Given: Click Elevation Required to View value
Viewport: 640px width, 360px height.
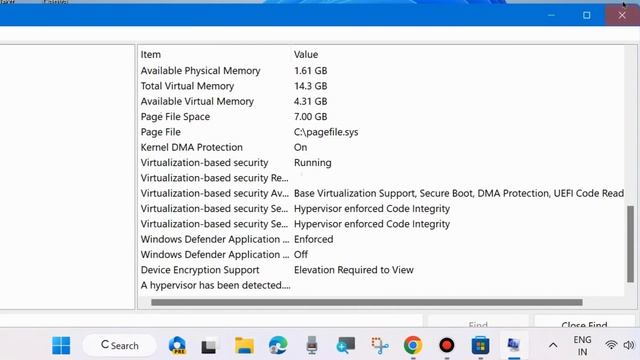Looking at the screenshot, I should pos(353,270).
